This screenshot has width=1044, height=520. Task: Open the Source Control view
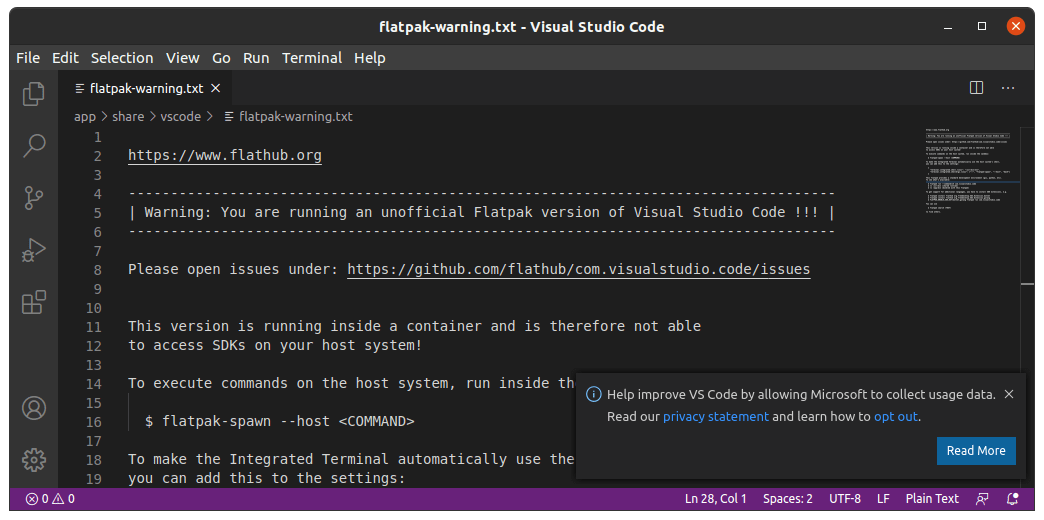pyautogui.click(x=34, y=198)
